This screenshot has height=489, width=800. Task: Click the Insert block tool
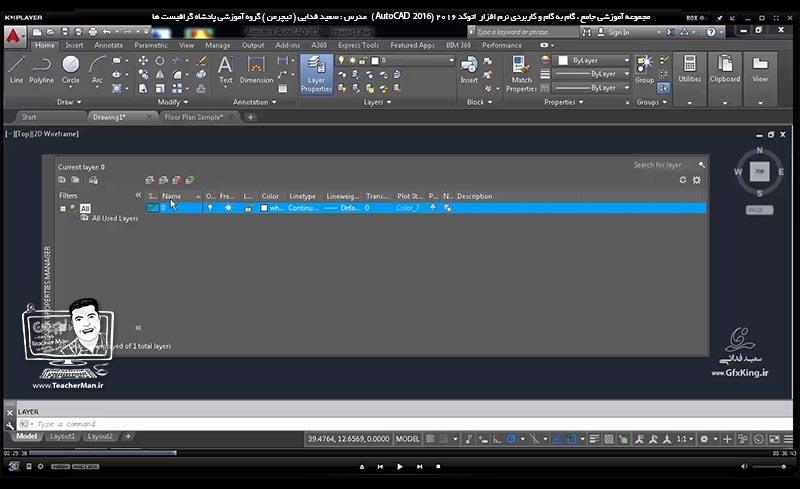coord(469,69)
